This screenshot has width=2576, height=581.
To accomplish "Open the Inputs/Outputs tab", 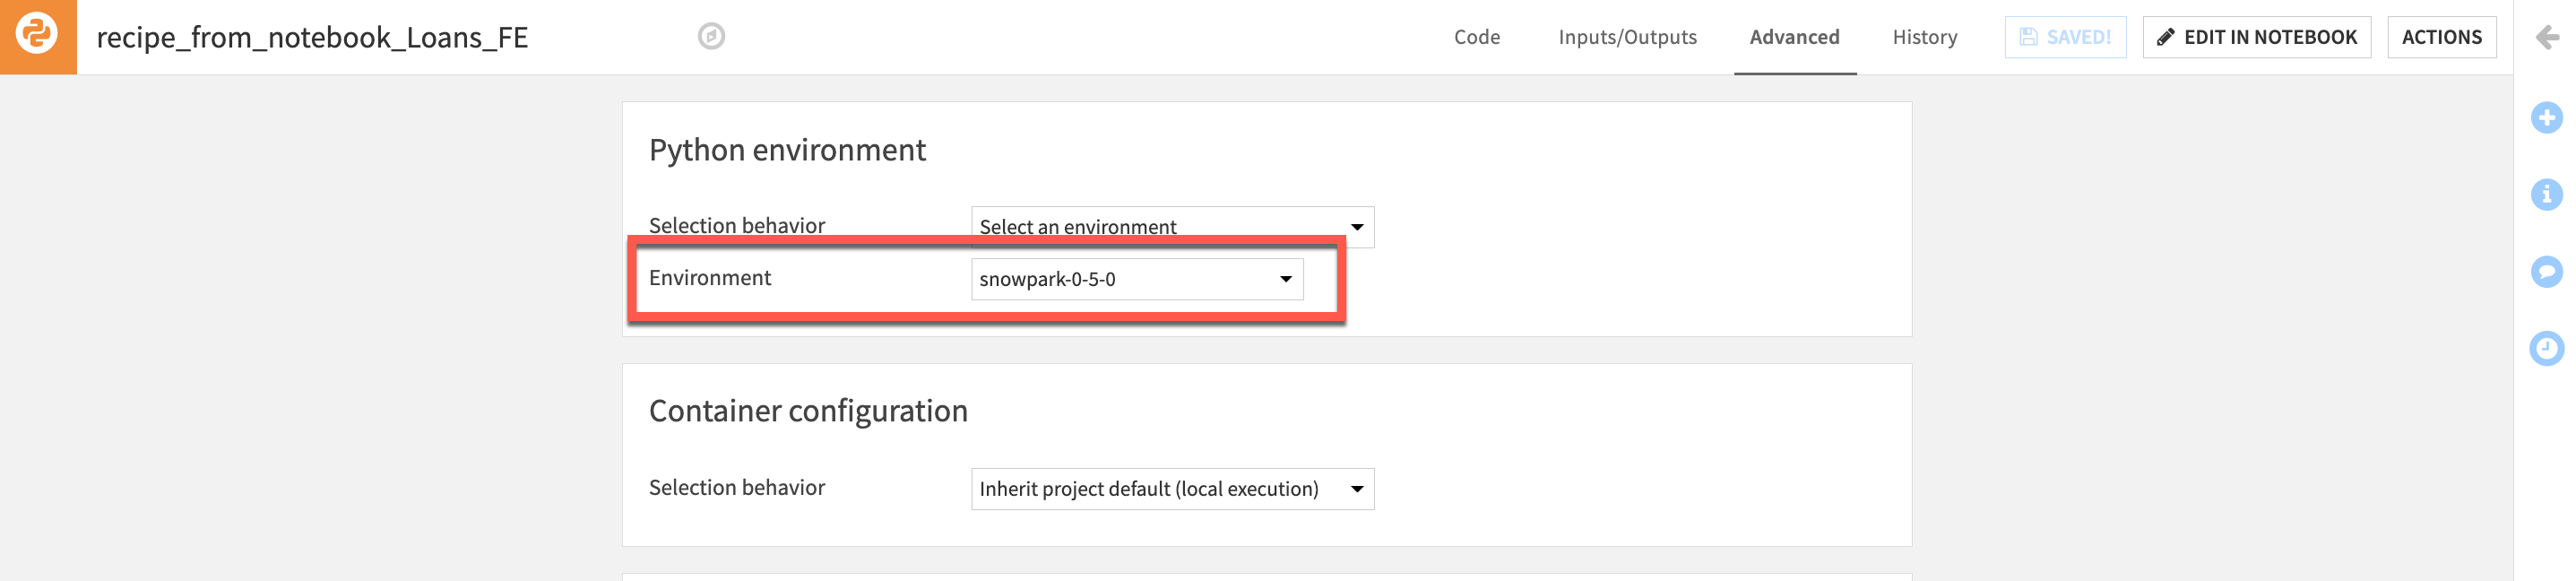I will (1627, 38).
